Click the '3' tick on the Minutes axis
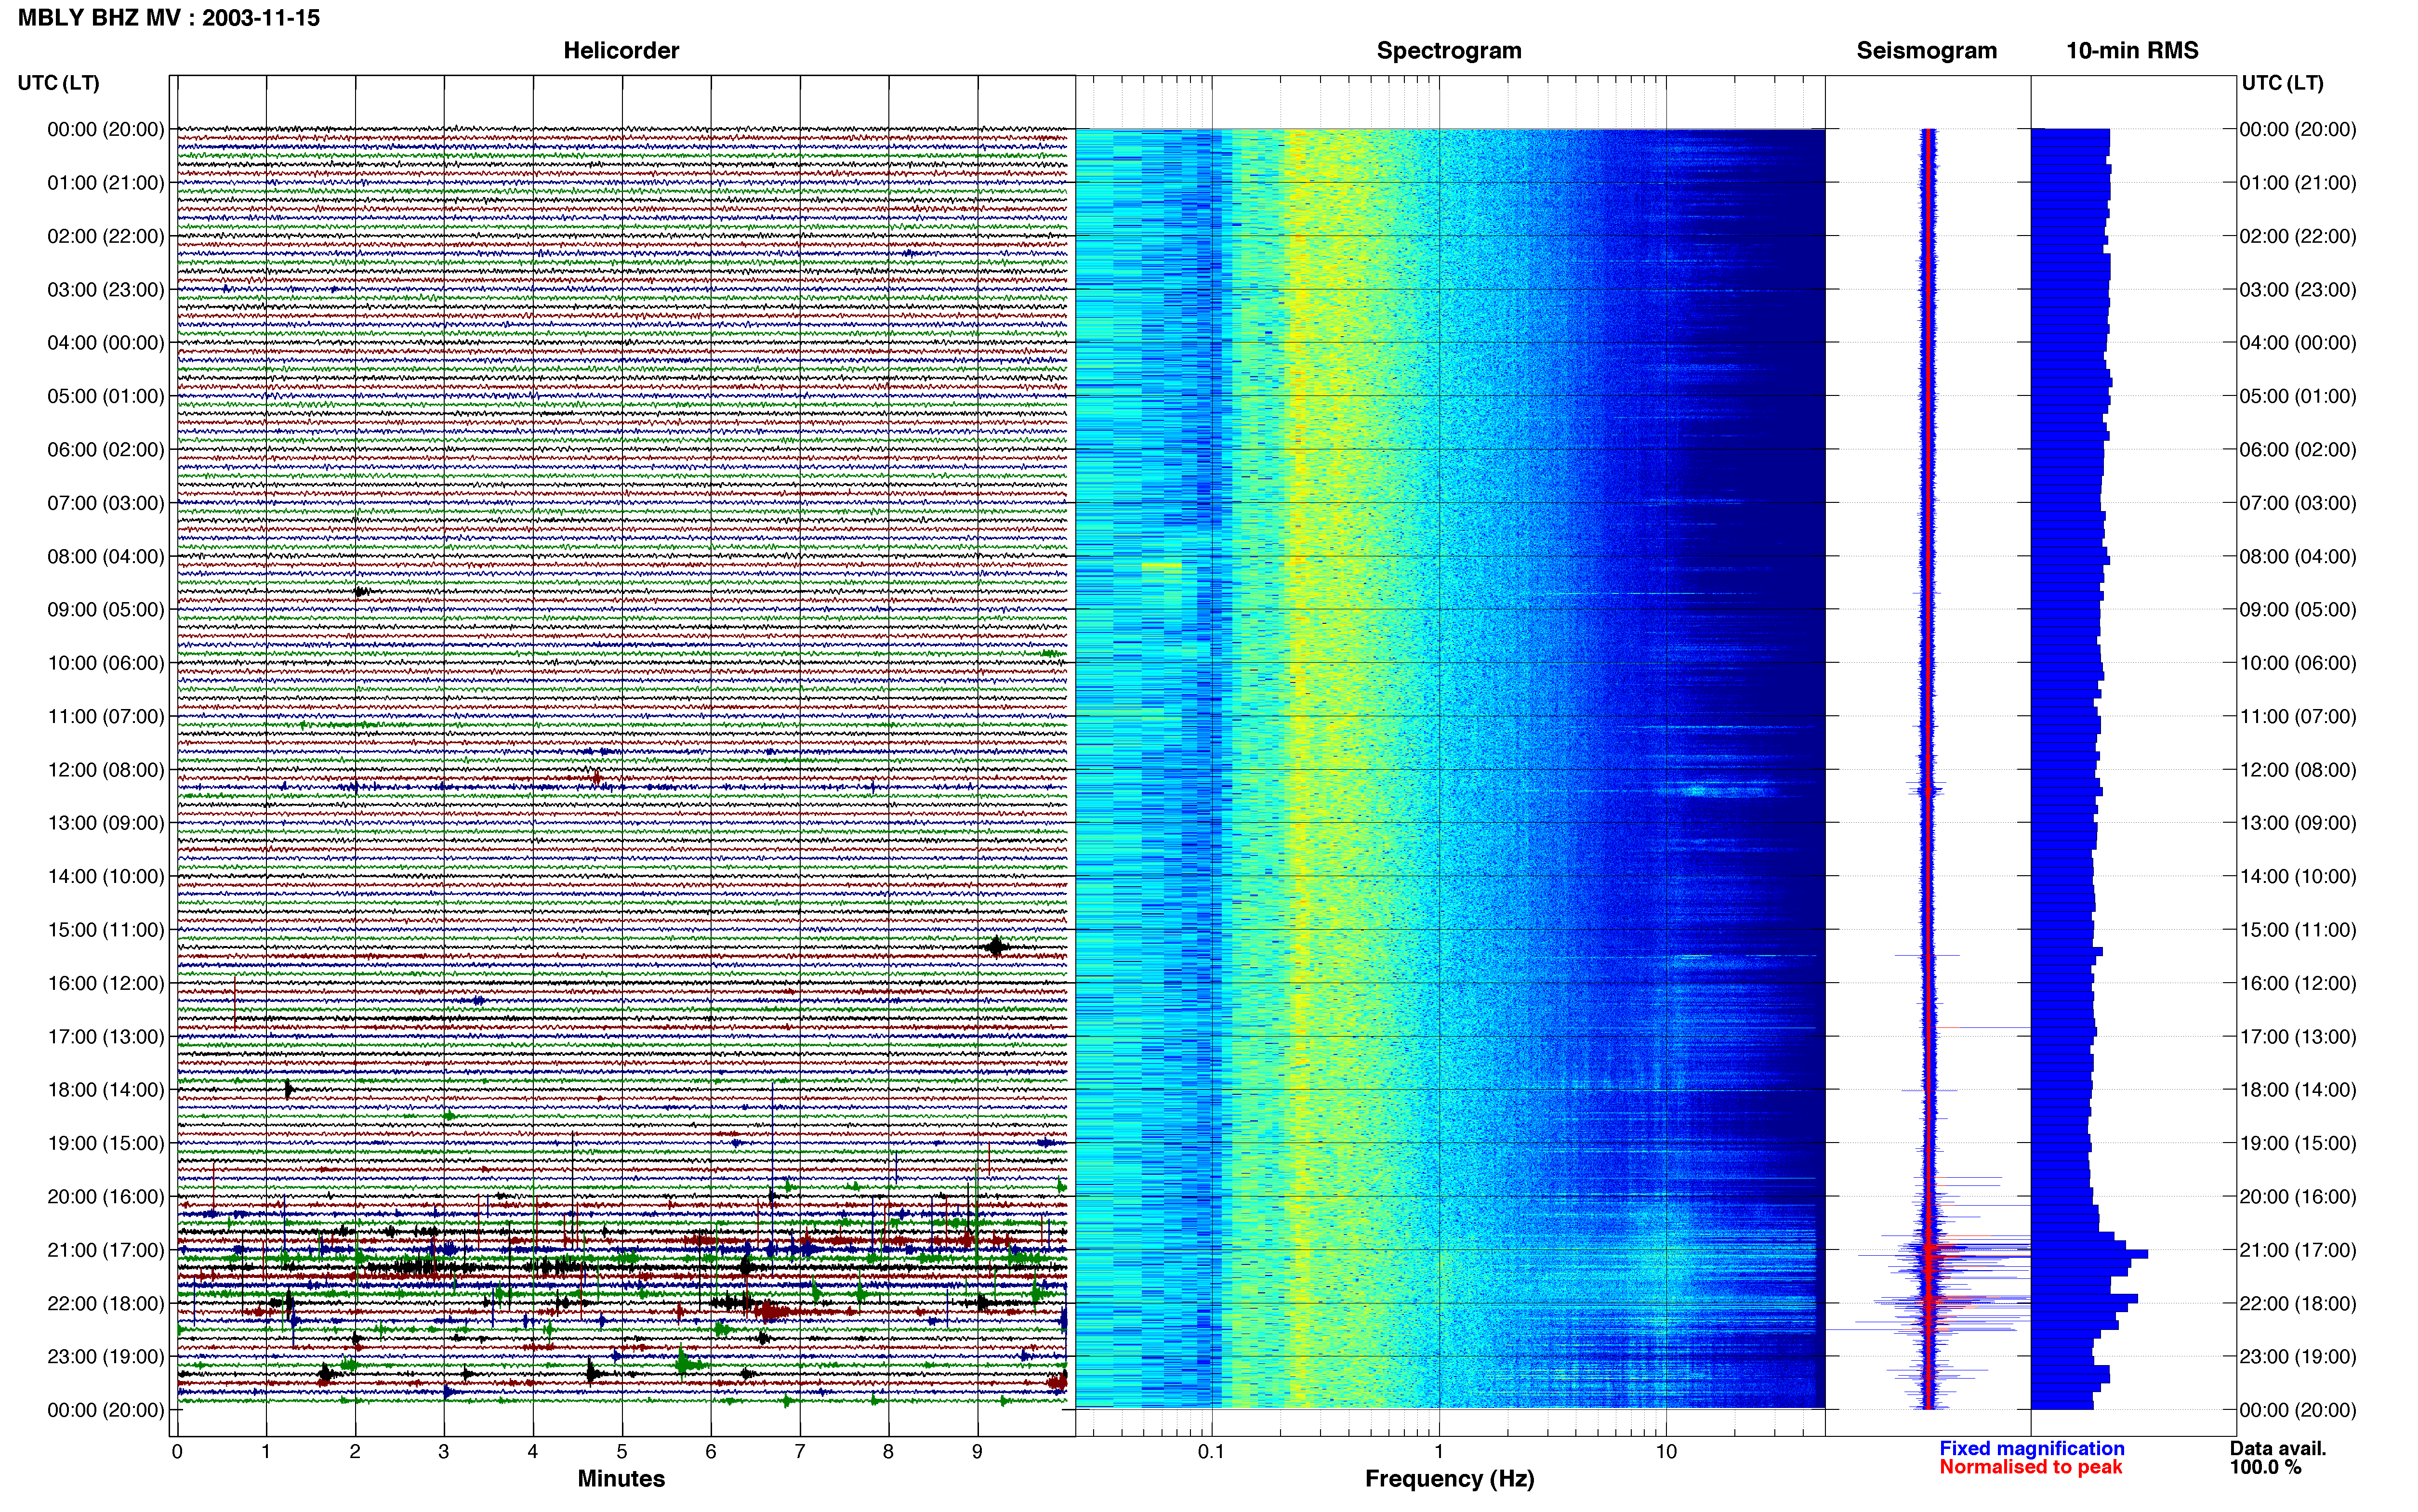 [x=444, y=1452]
